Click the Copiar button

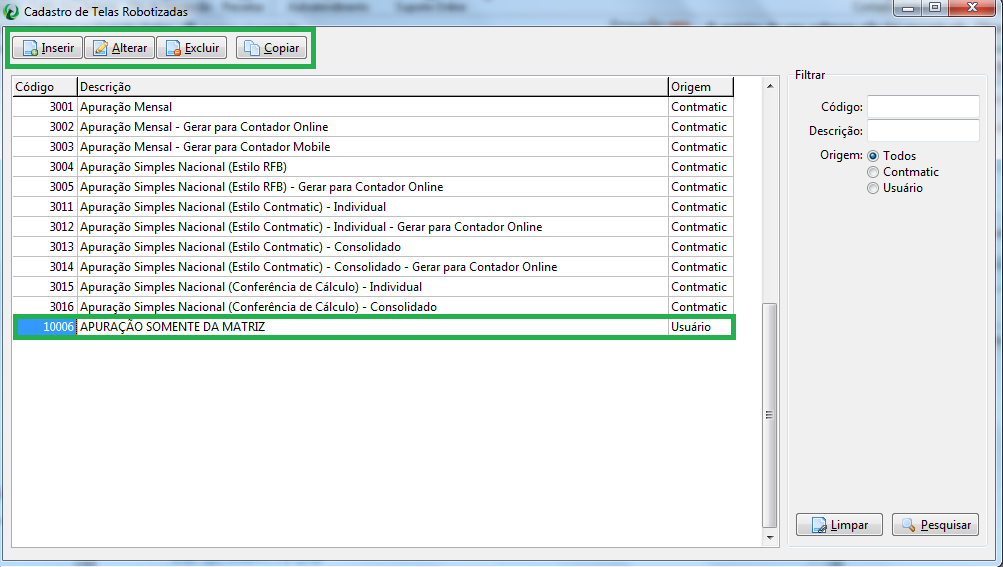(x=272, y=48)
